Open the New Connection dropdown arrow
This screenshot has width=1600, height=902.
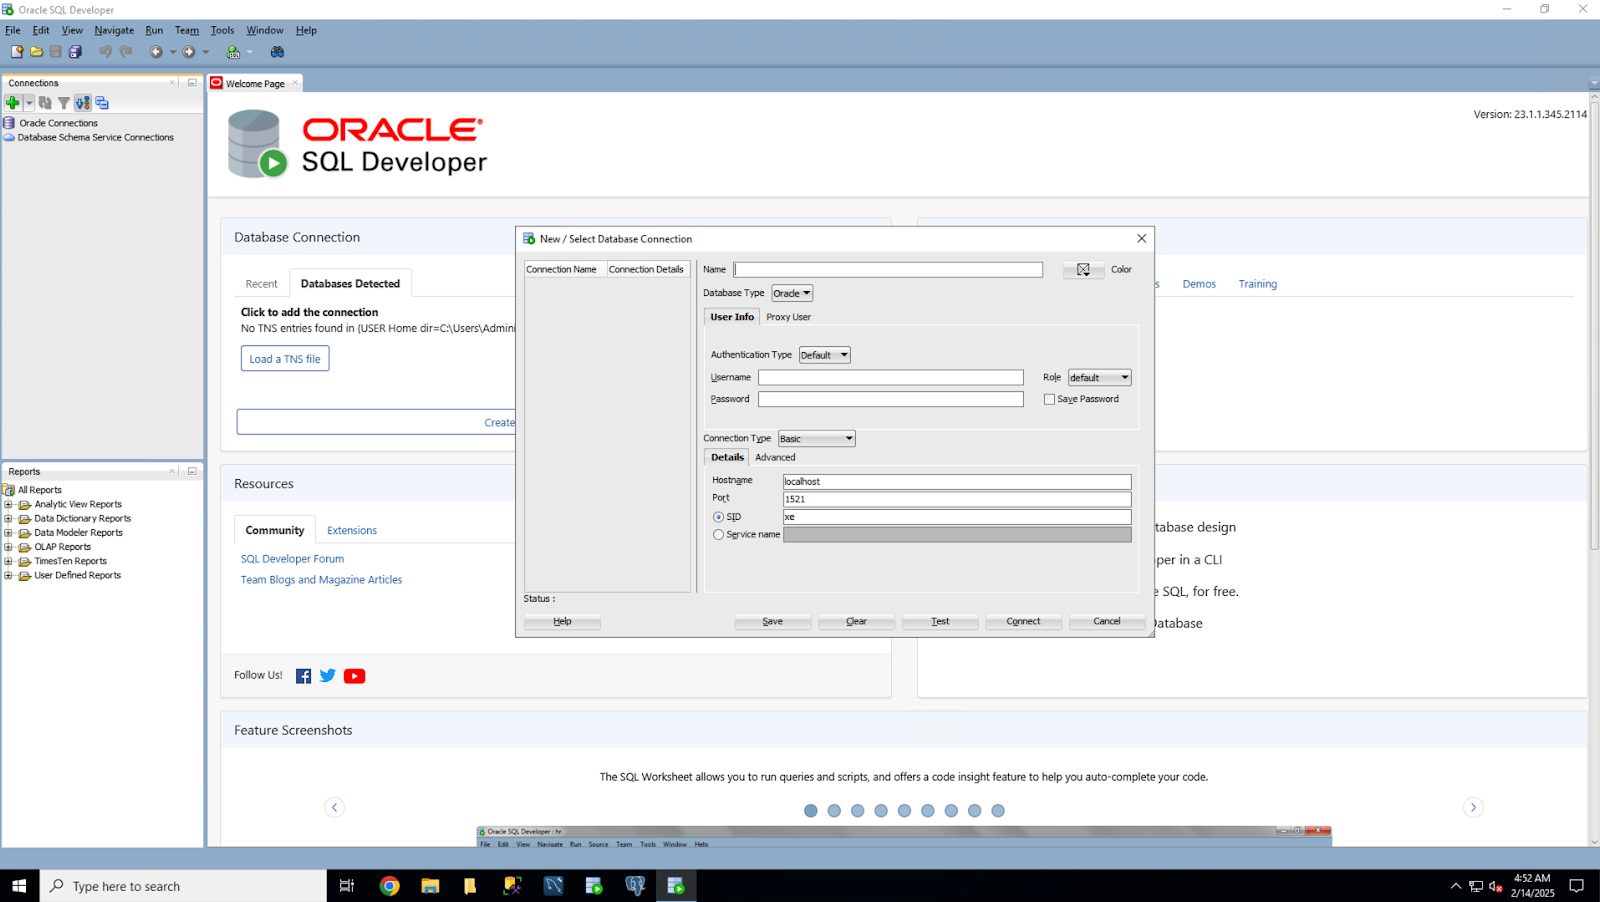tap(29, 102)
